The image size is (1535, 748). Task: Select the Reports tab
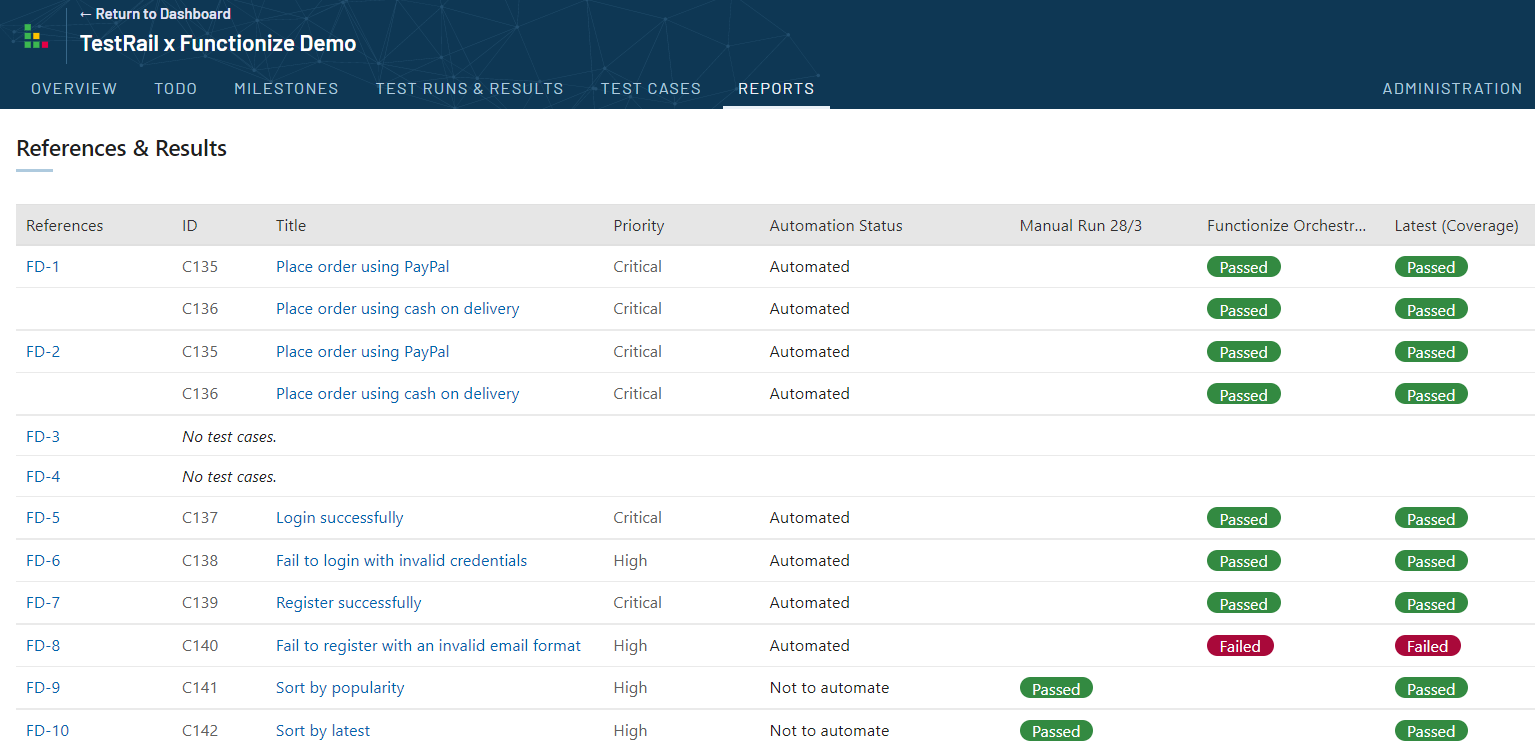776,88
